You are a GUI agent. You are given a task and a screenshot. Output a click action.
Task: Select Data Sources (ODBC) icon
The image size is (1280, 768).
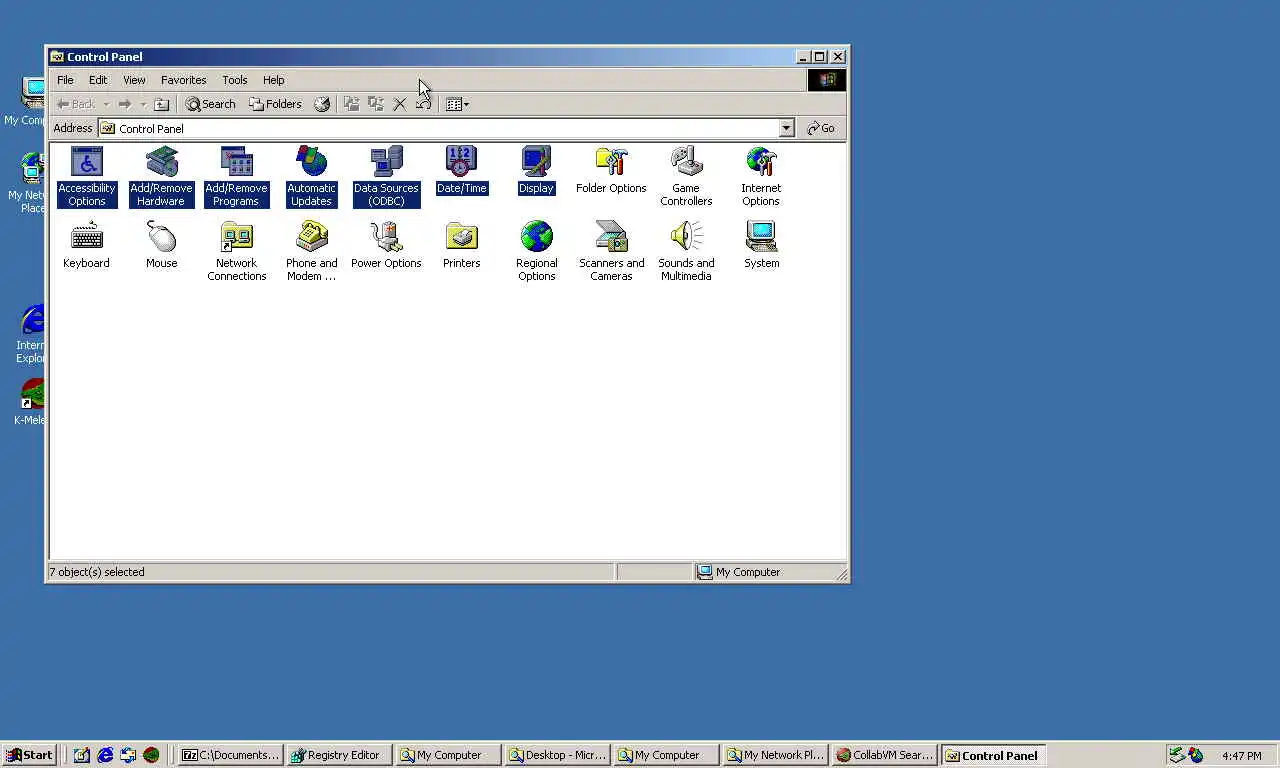[x=386, y=177]
